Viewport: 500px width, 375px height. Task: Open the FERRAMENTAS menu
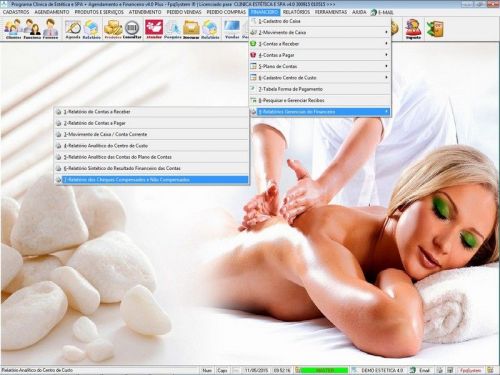tap(331, 12)
